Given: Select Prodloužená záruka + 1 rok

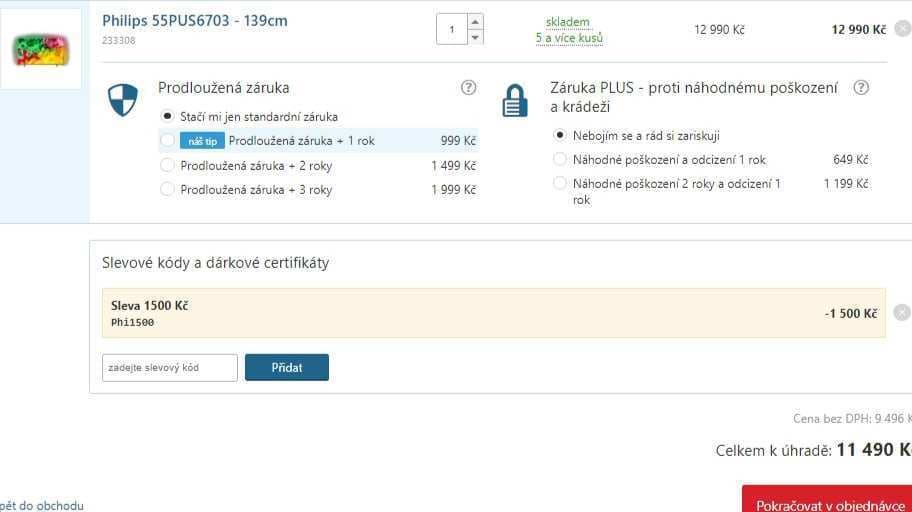Looking at the screenshot, I should (x=167, y=140).
